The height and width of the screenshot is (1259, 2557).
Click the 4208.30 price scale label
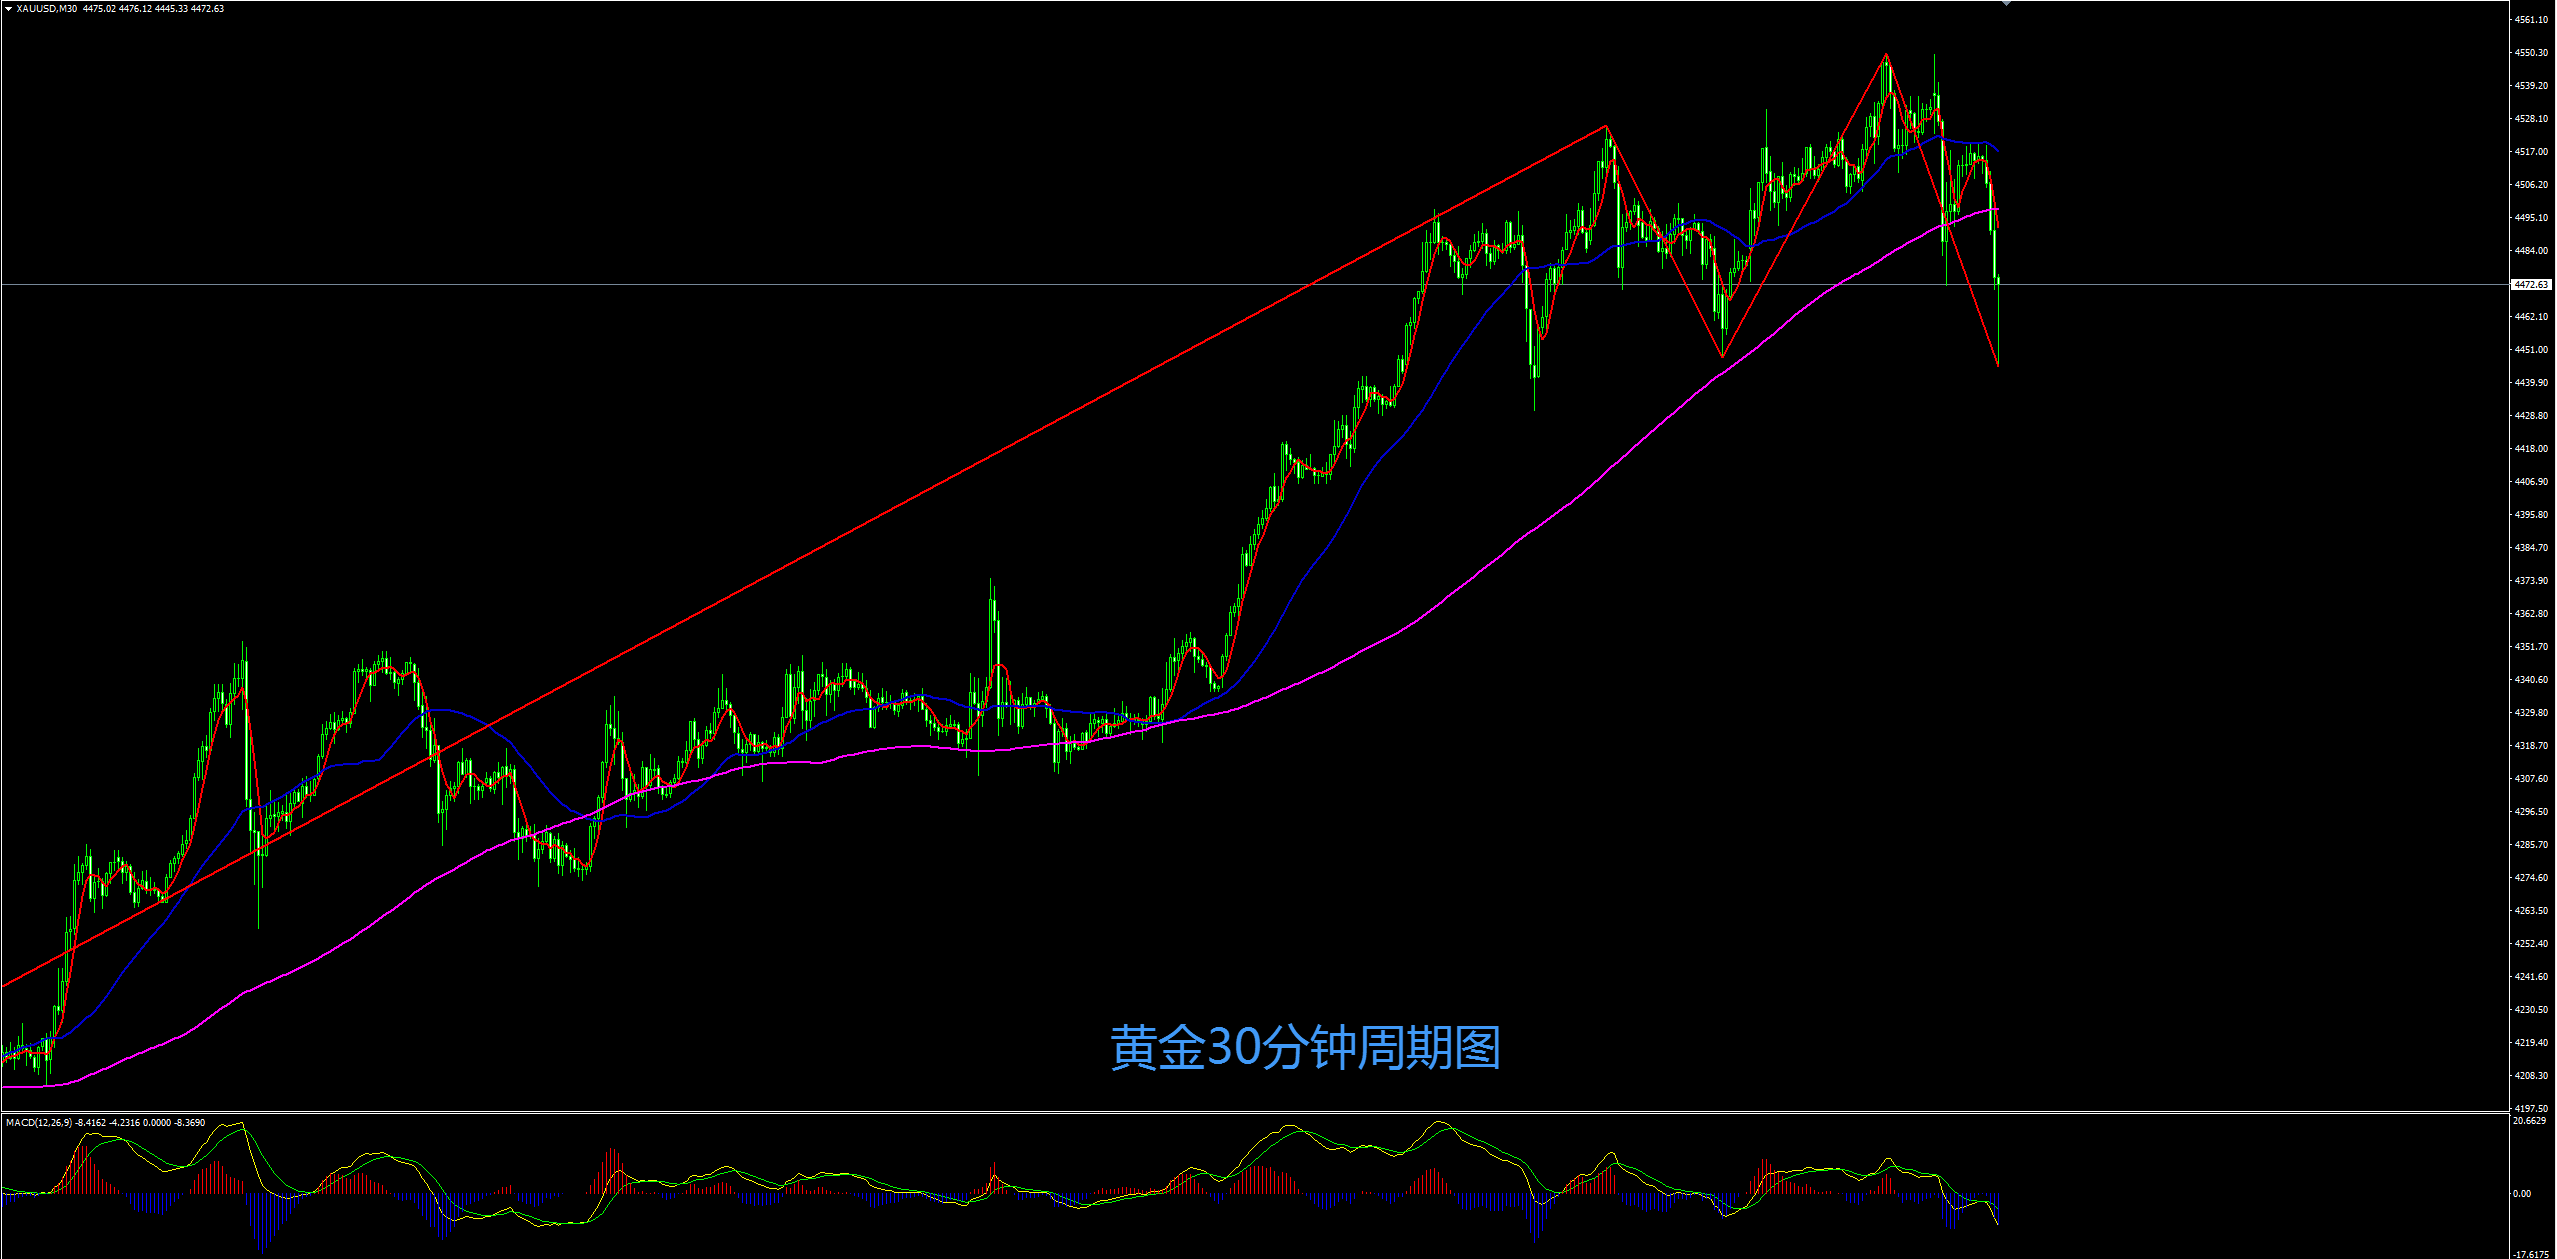[2531, 1076]
